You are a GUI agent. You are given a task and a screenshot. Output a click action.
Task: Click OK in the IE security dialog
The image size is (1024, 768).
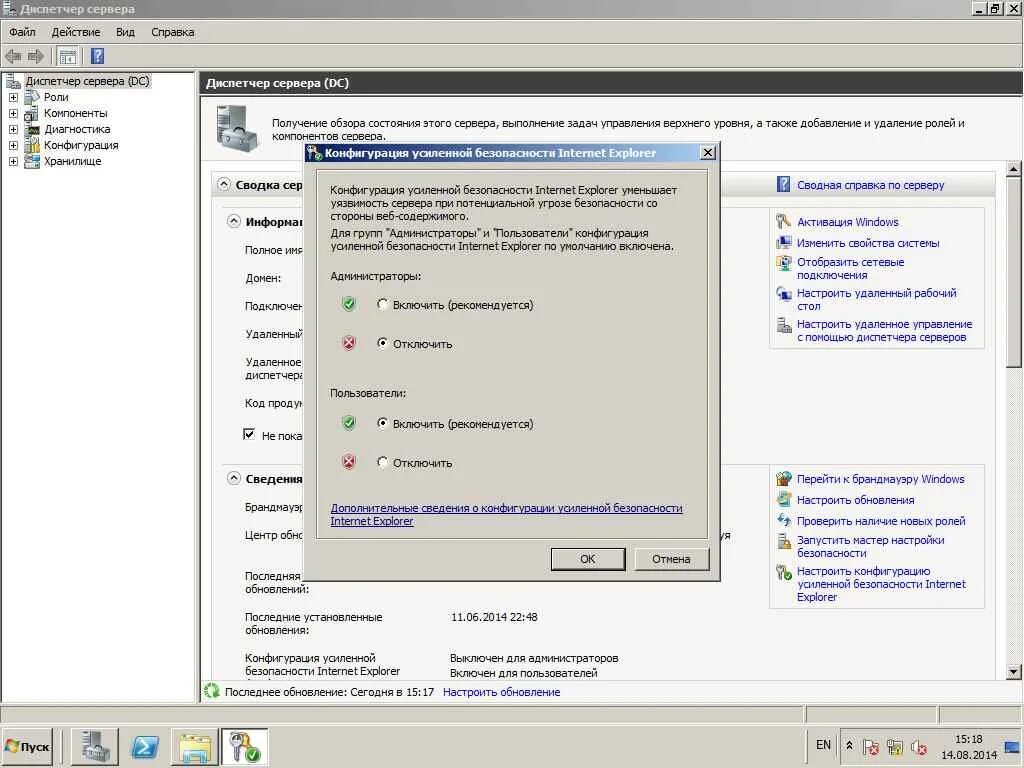pos(588,559)
